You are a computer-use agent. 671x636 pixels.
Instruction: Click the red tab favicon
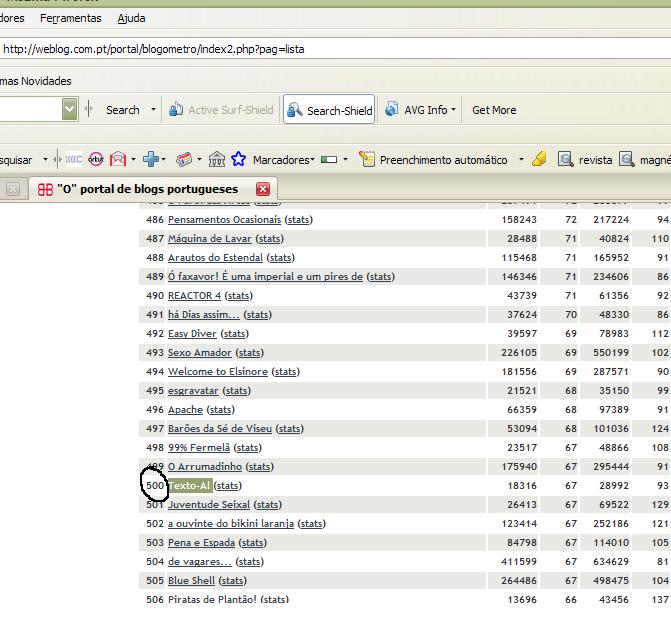[45, 189]
